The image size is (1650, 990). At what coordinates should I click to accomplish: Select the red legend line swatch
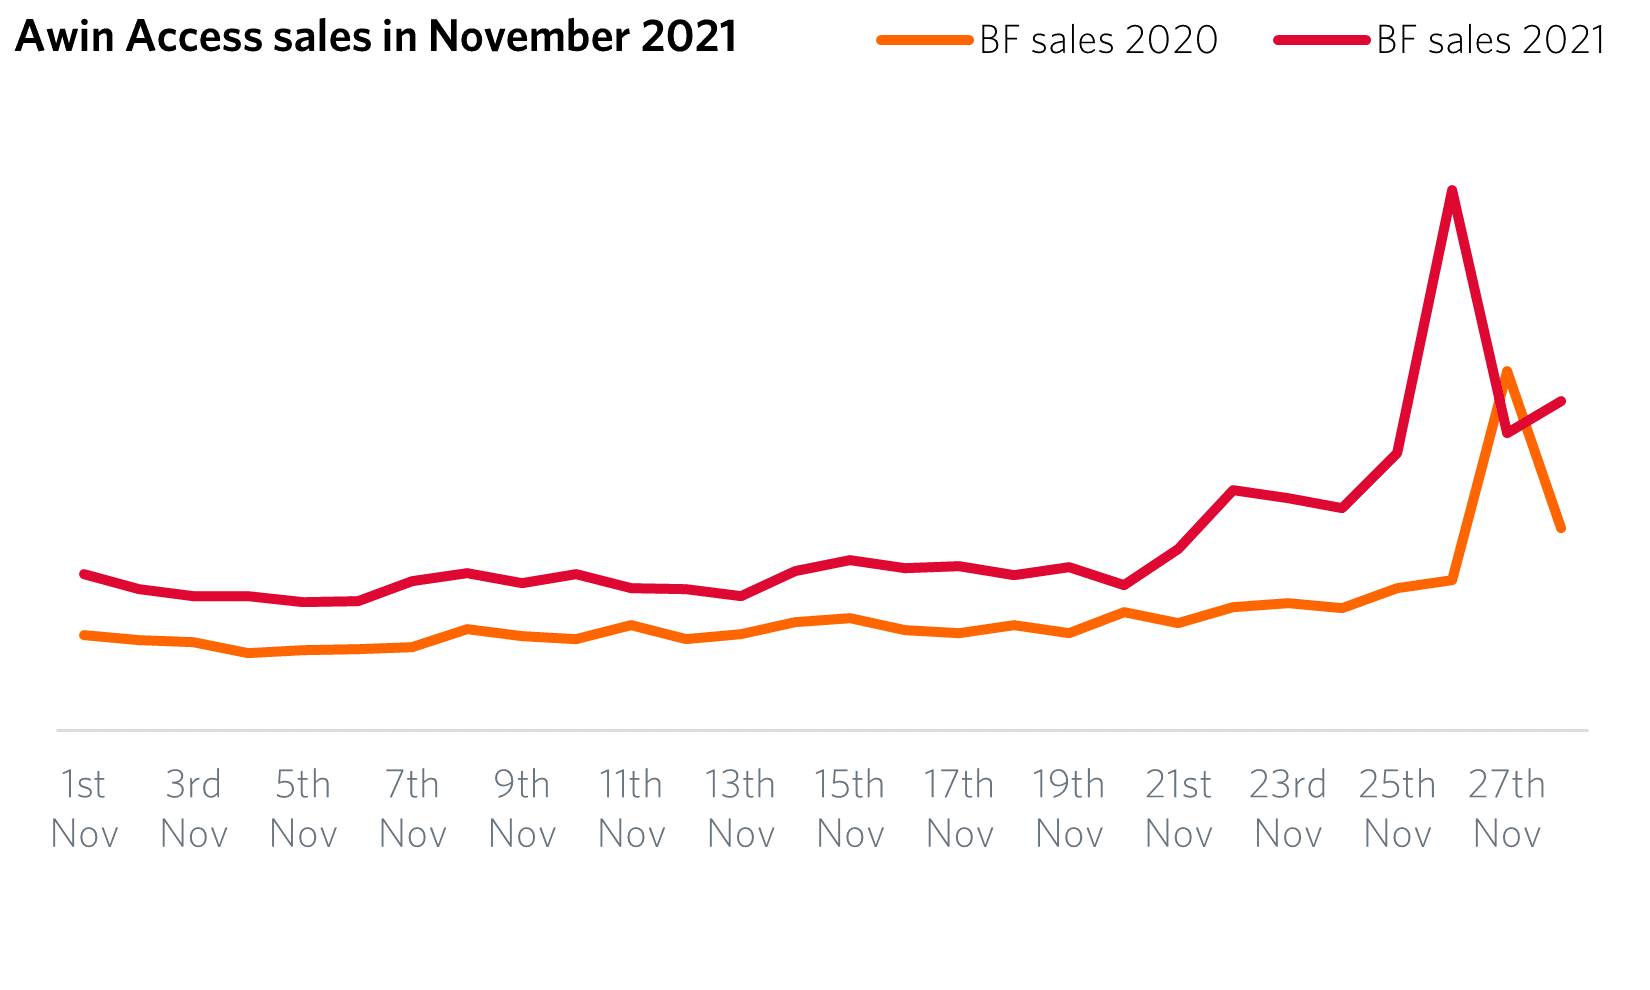[x=1322, y=40]
